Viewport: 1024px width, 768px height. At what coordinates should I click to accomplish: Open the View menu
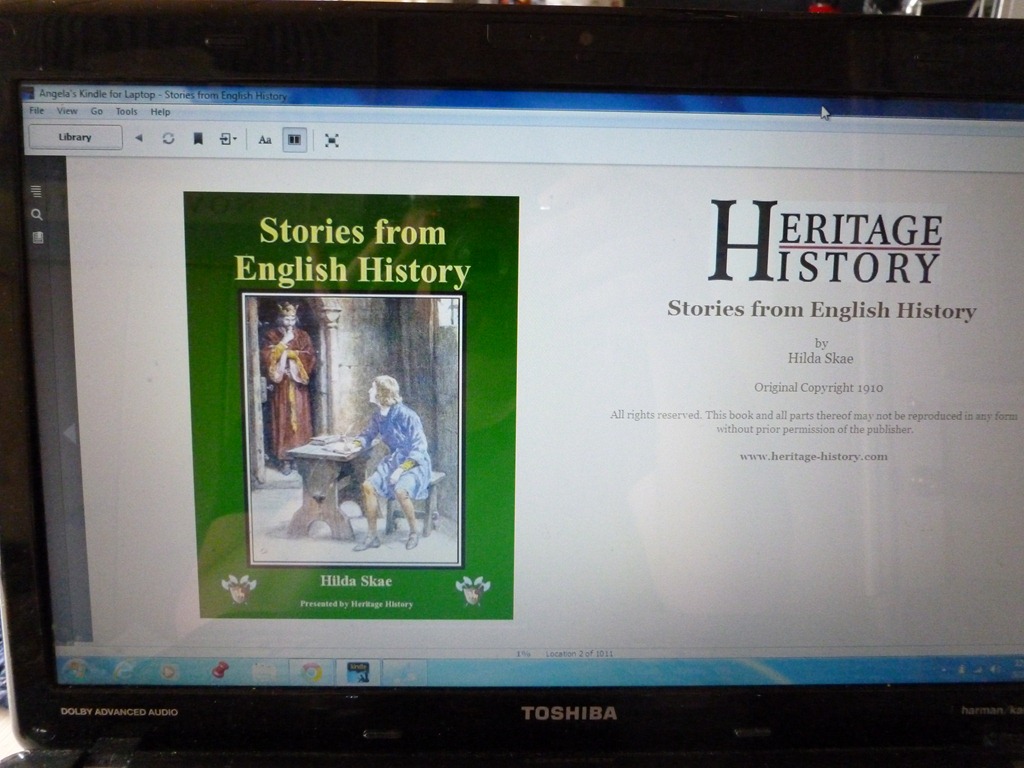tap(67, 111)
